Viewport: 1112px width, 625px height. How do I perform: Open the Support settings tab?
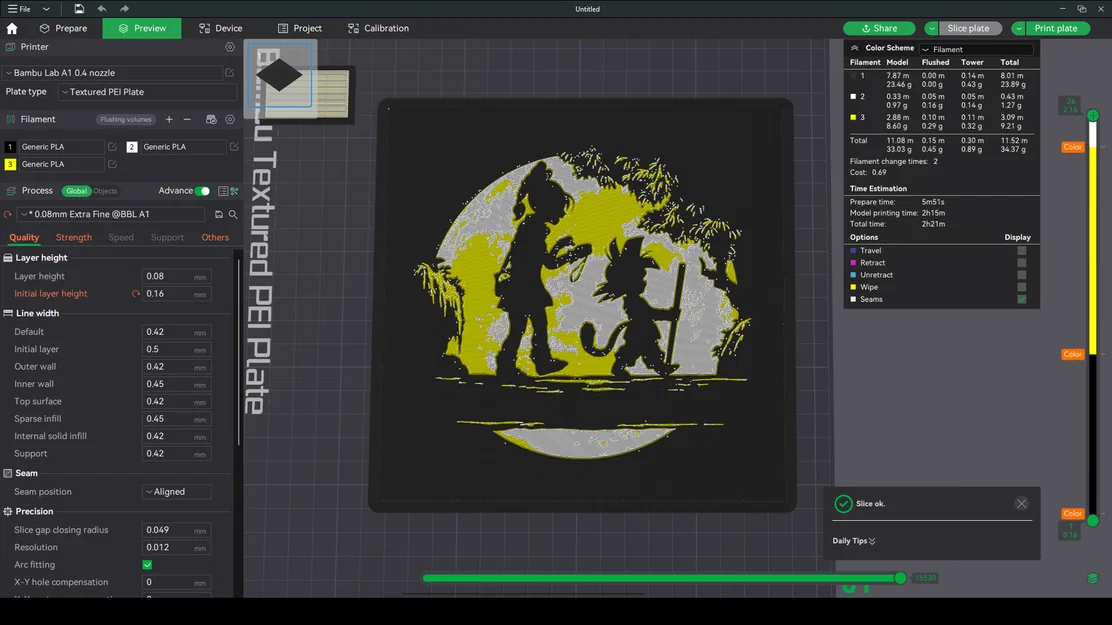pyautogui.click(x=167, y=238)
